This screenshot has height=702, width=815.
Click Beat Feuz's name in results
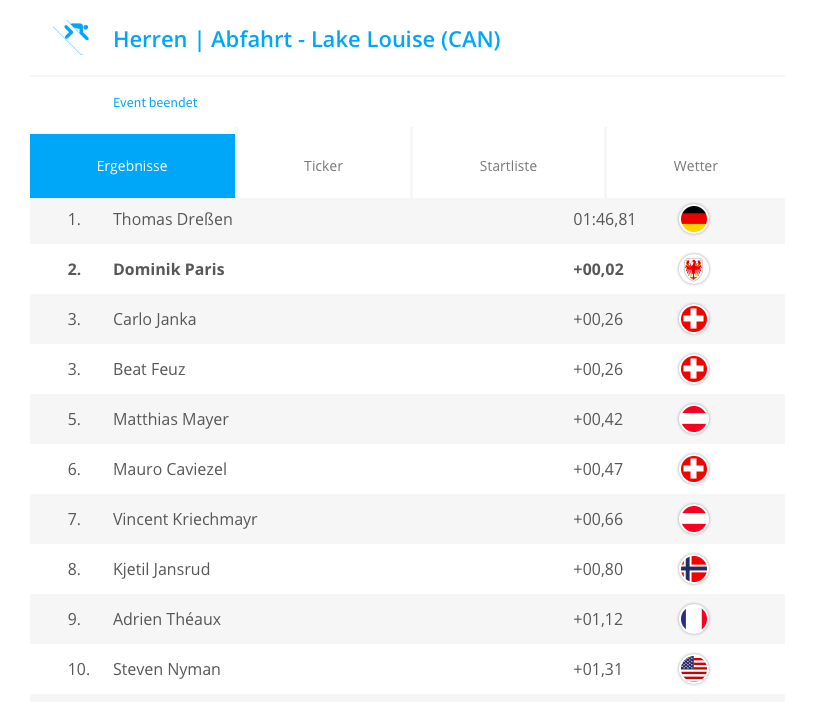(x=149, y=369)
